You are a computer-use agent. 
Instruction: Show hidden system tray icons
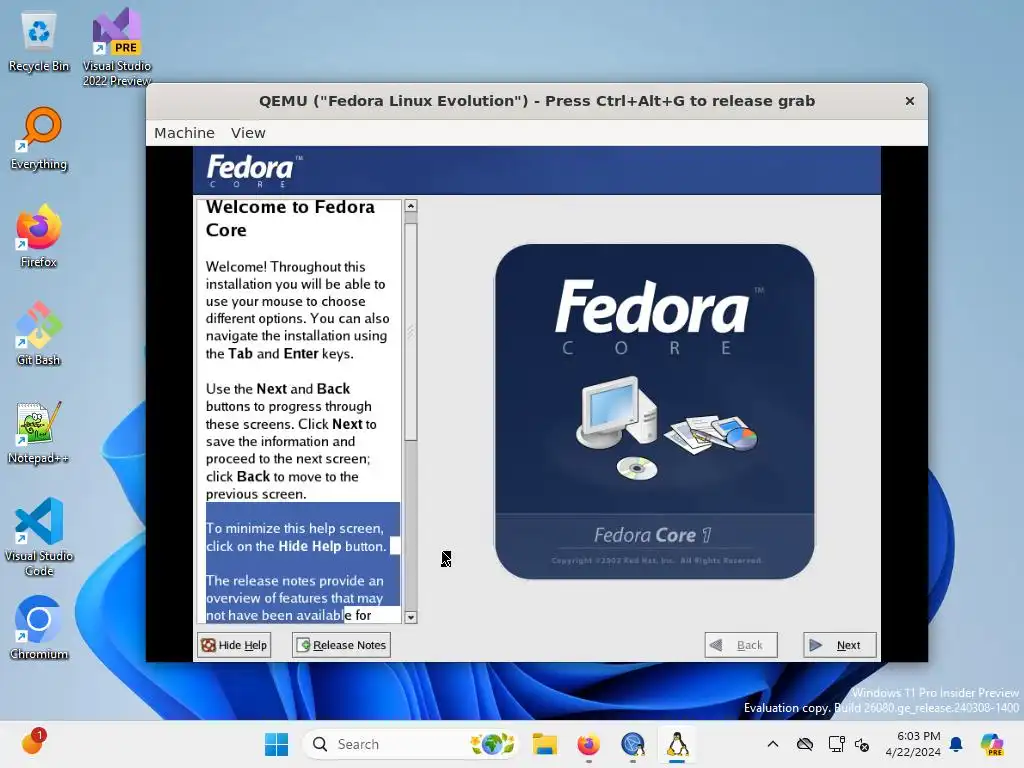[x=773, y=744]
